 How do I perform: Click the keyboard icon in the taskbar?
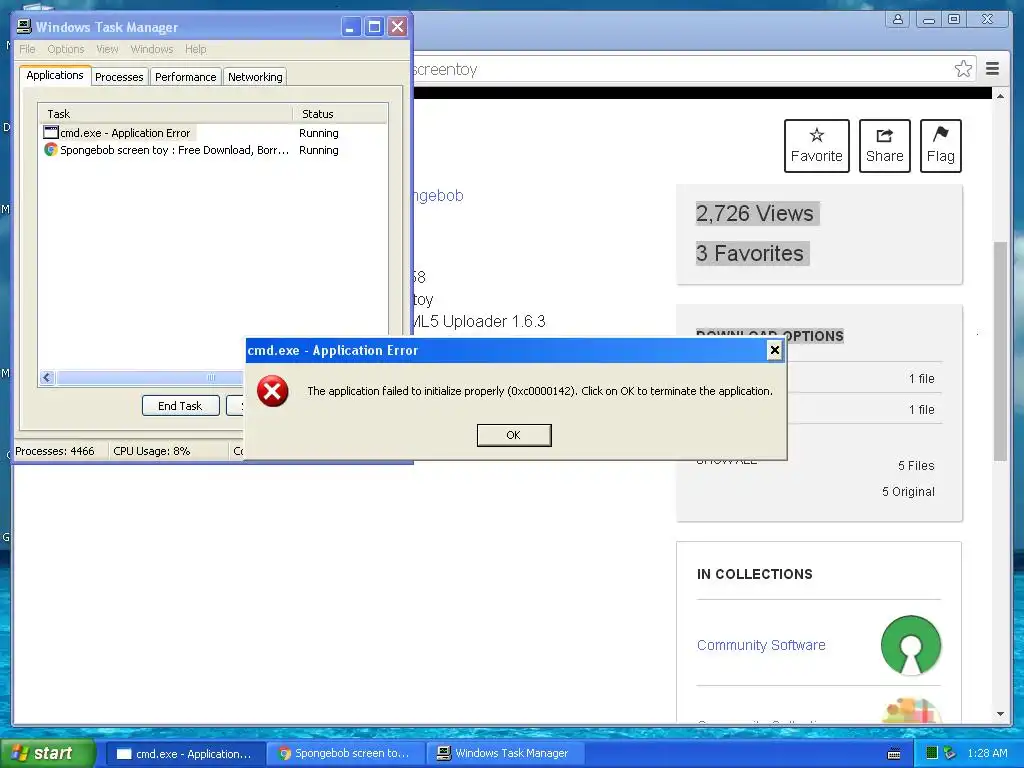tap(894, 754)
